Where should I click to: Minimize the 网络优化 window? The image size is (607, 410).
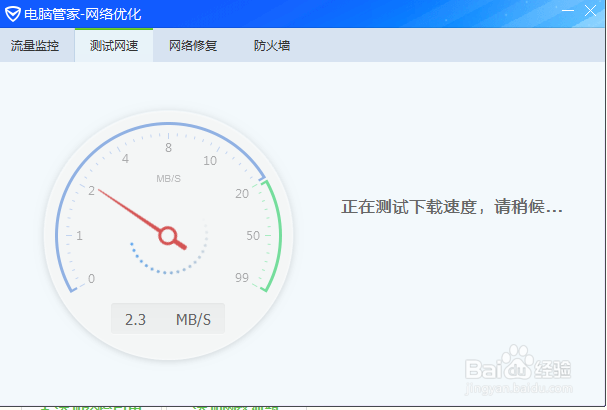[x=568, y=10]
